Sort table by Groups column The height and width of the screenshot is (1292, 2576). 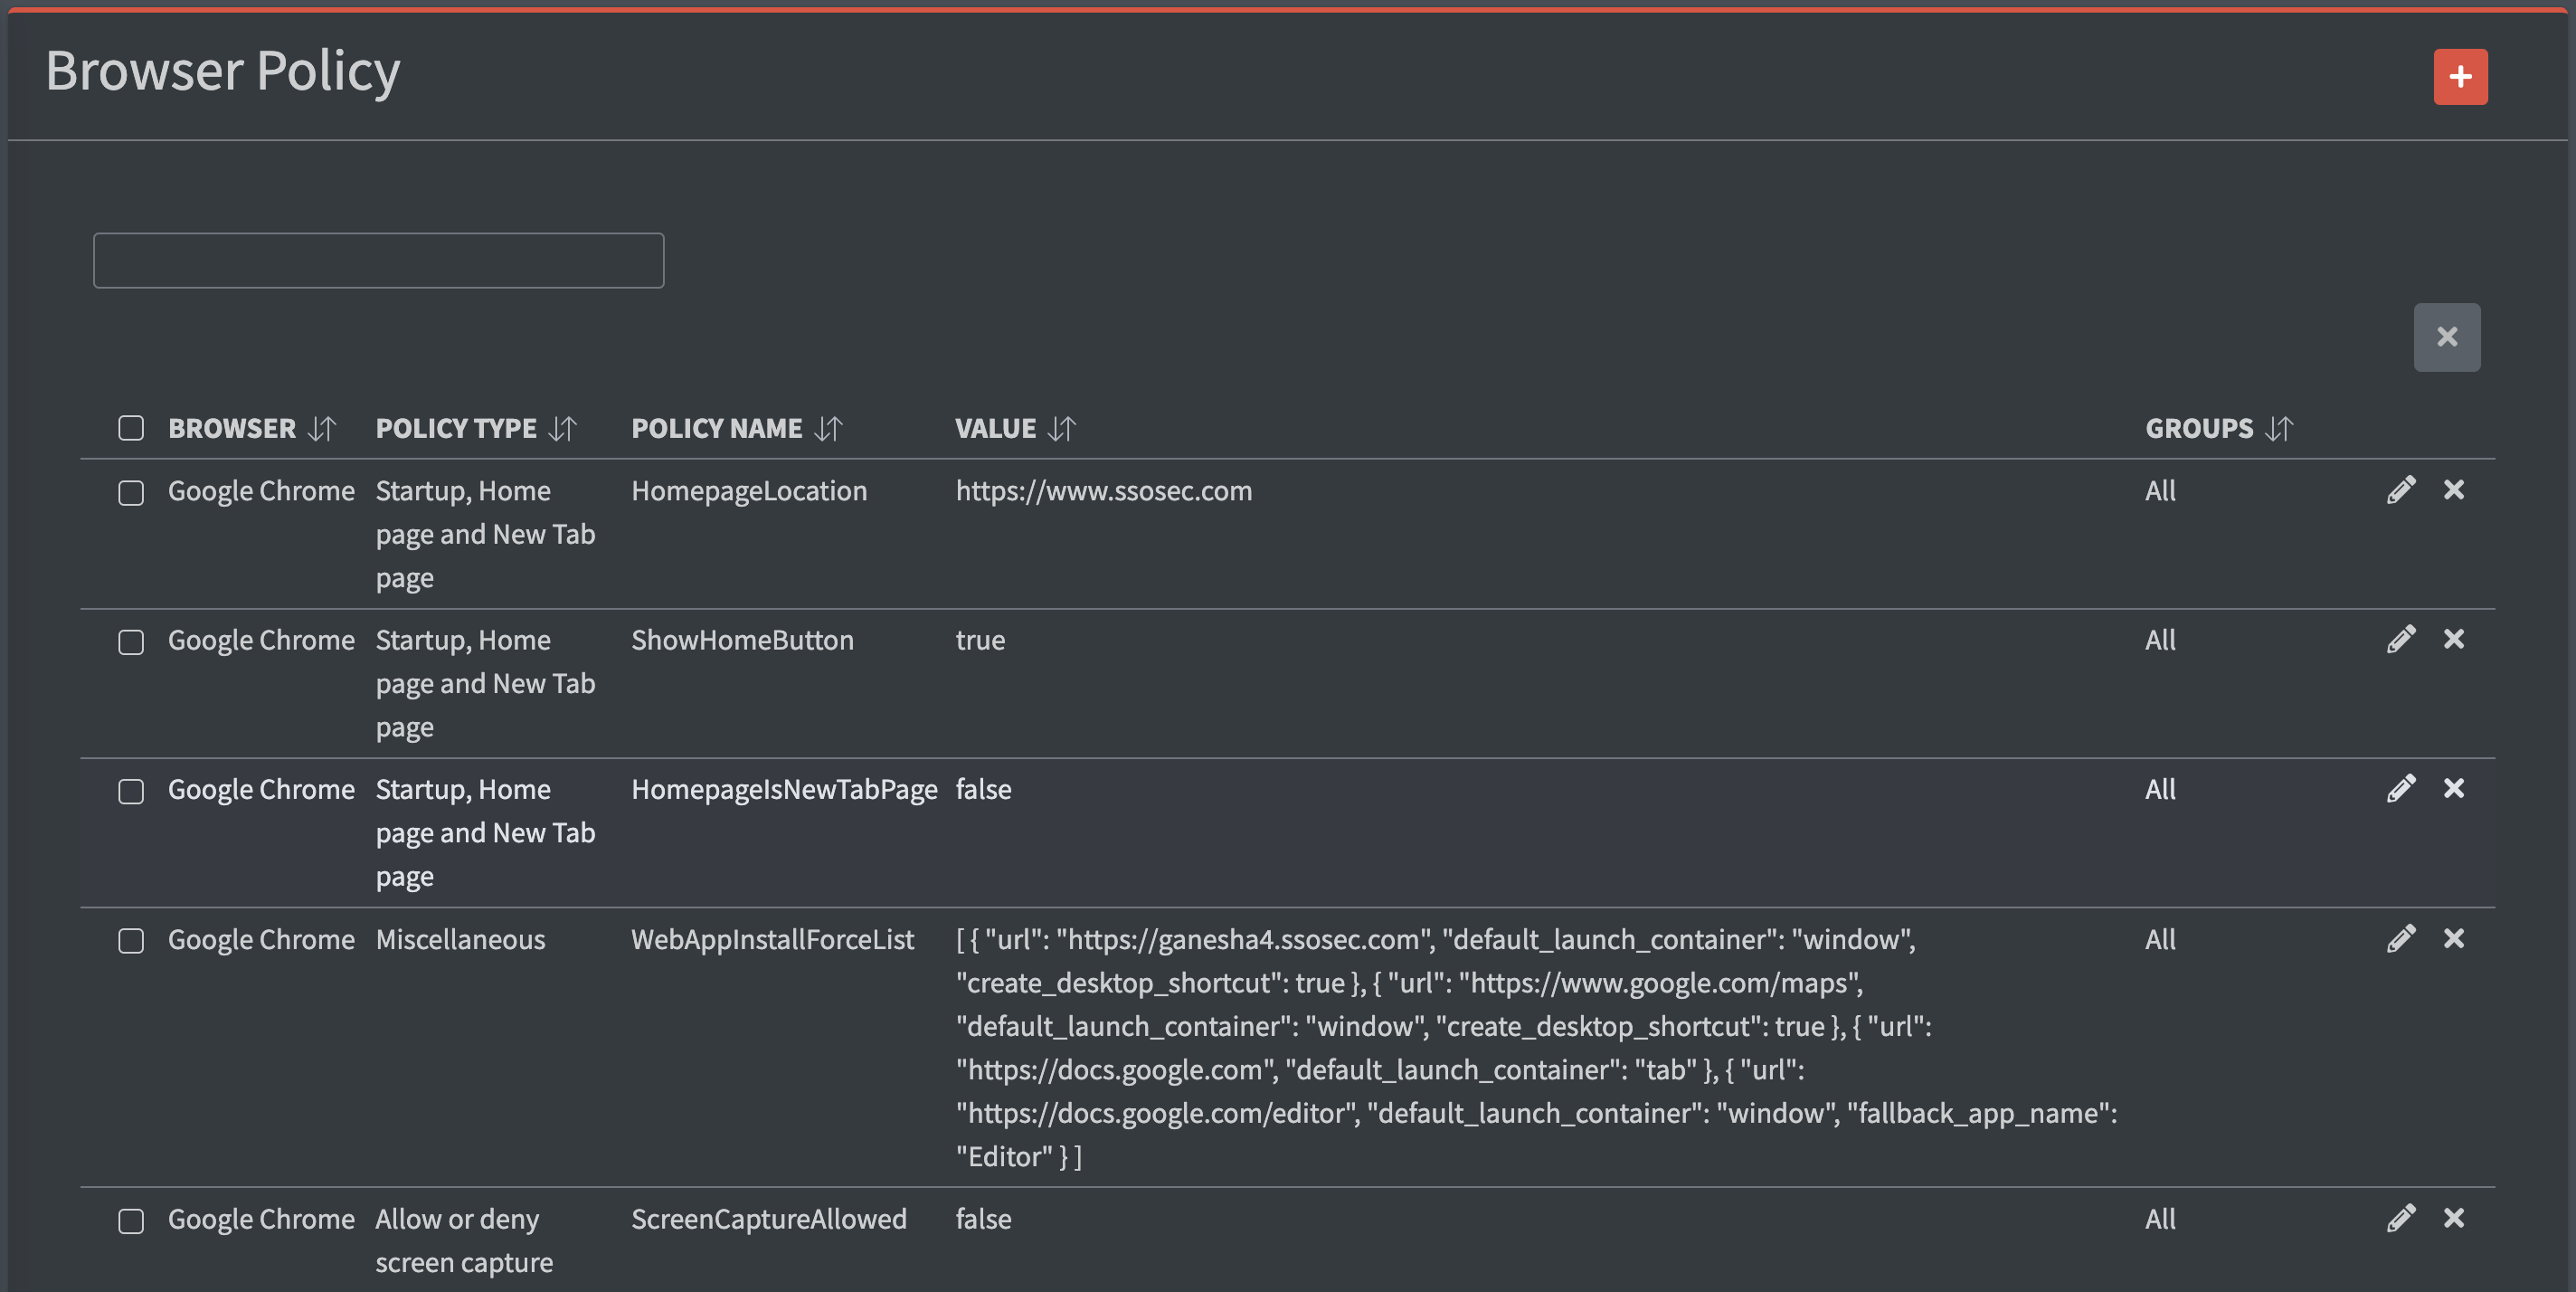point(2278,429)
